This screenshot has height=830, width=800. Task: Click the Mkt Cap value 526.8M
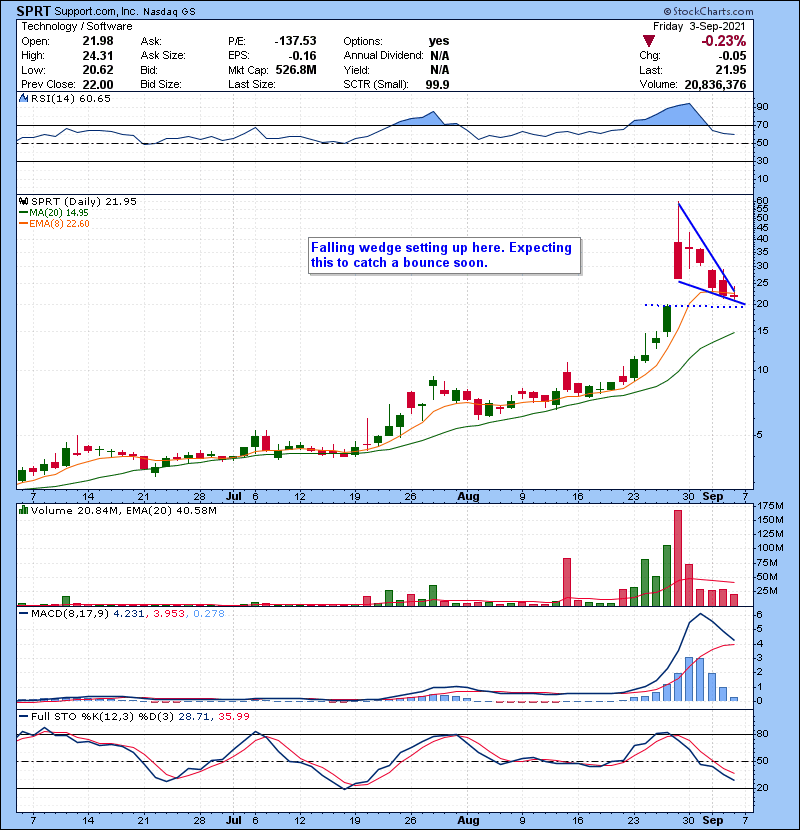296,70
